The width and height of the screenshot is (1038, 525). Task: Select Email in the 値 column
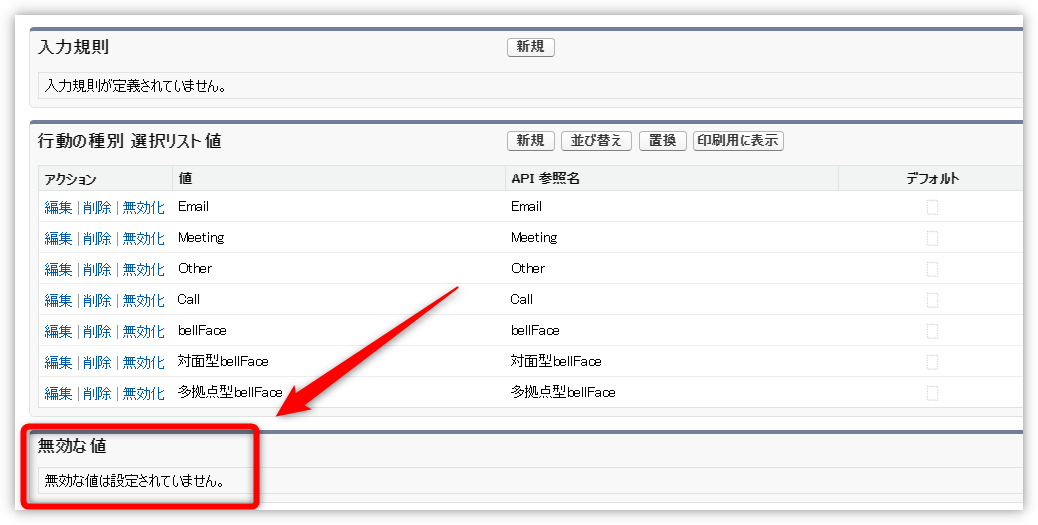tap(193, 207)
